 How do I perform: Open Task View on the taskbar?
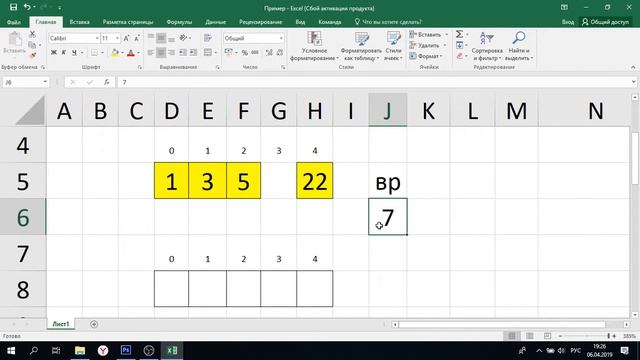tap(56, 350)
